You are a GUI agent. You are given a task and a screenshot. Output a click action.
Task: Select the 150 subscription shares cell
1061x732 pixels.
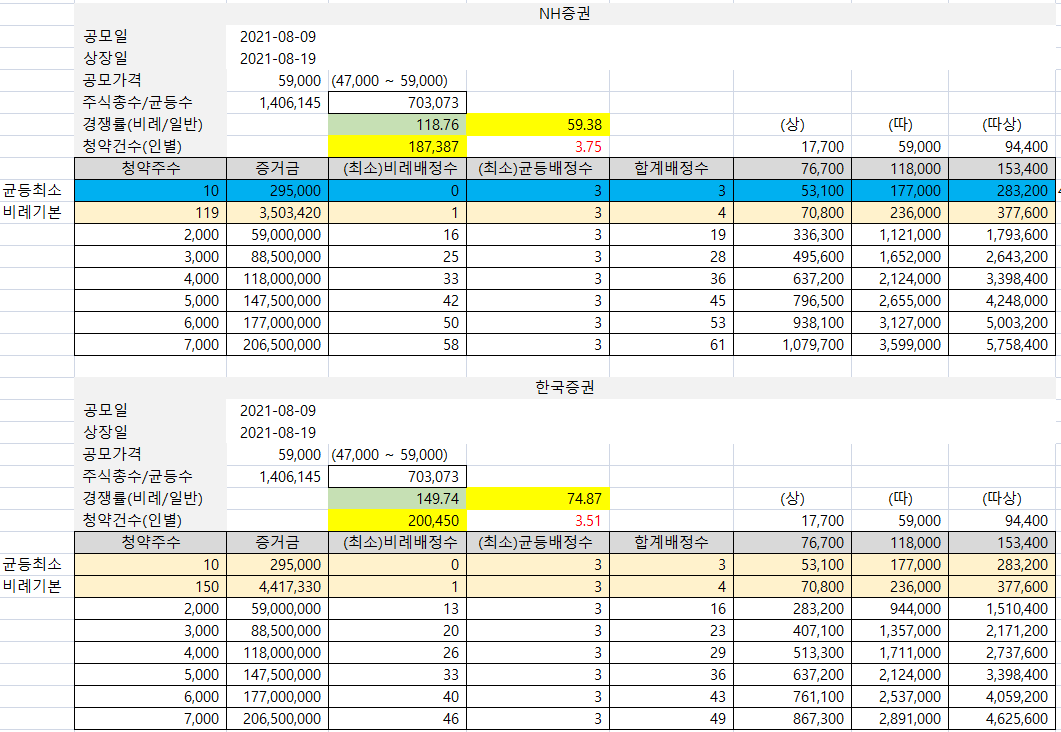point(150,587)
